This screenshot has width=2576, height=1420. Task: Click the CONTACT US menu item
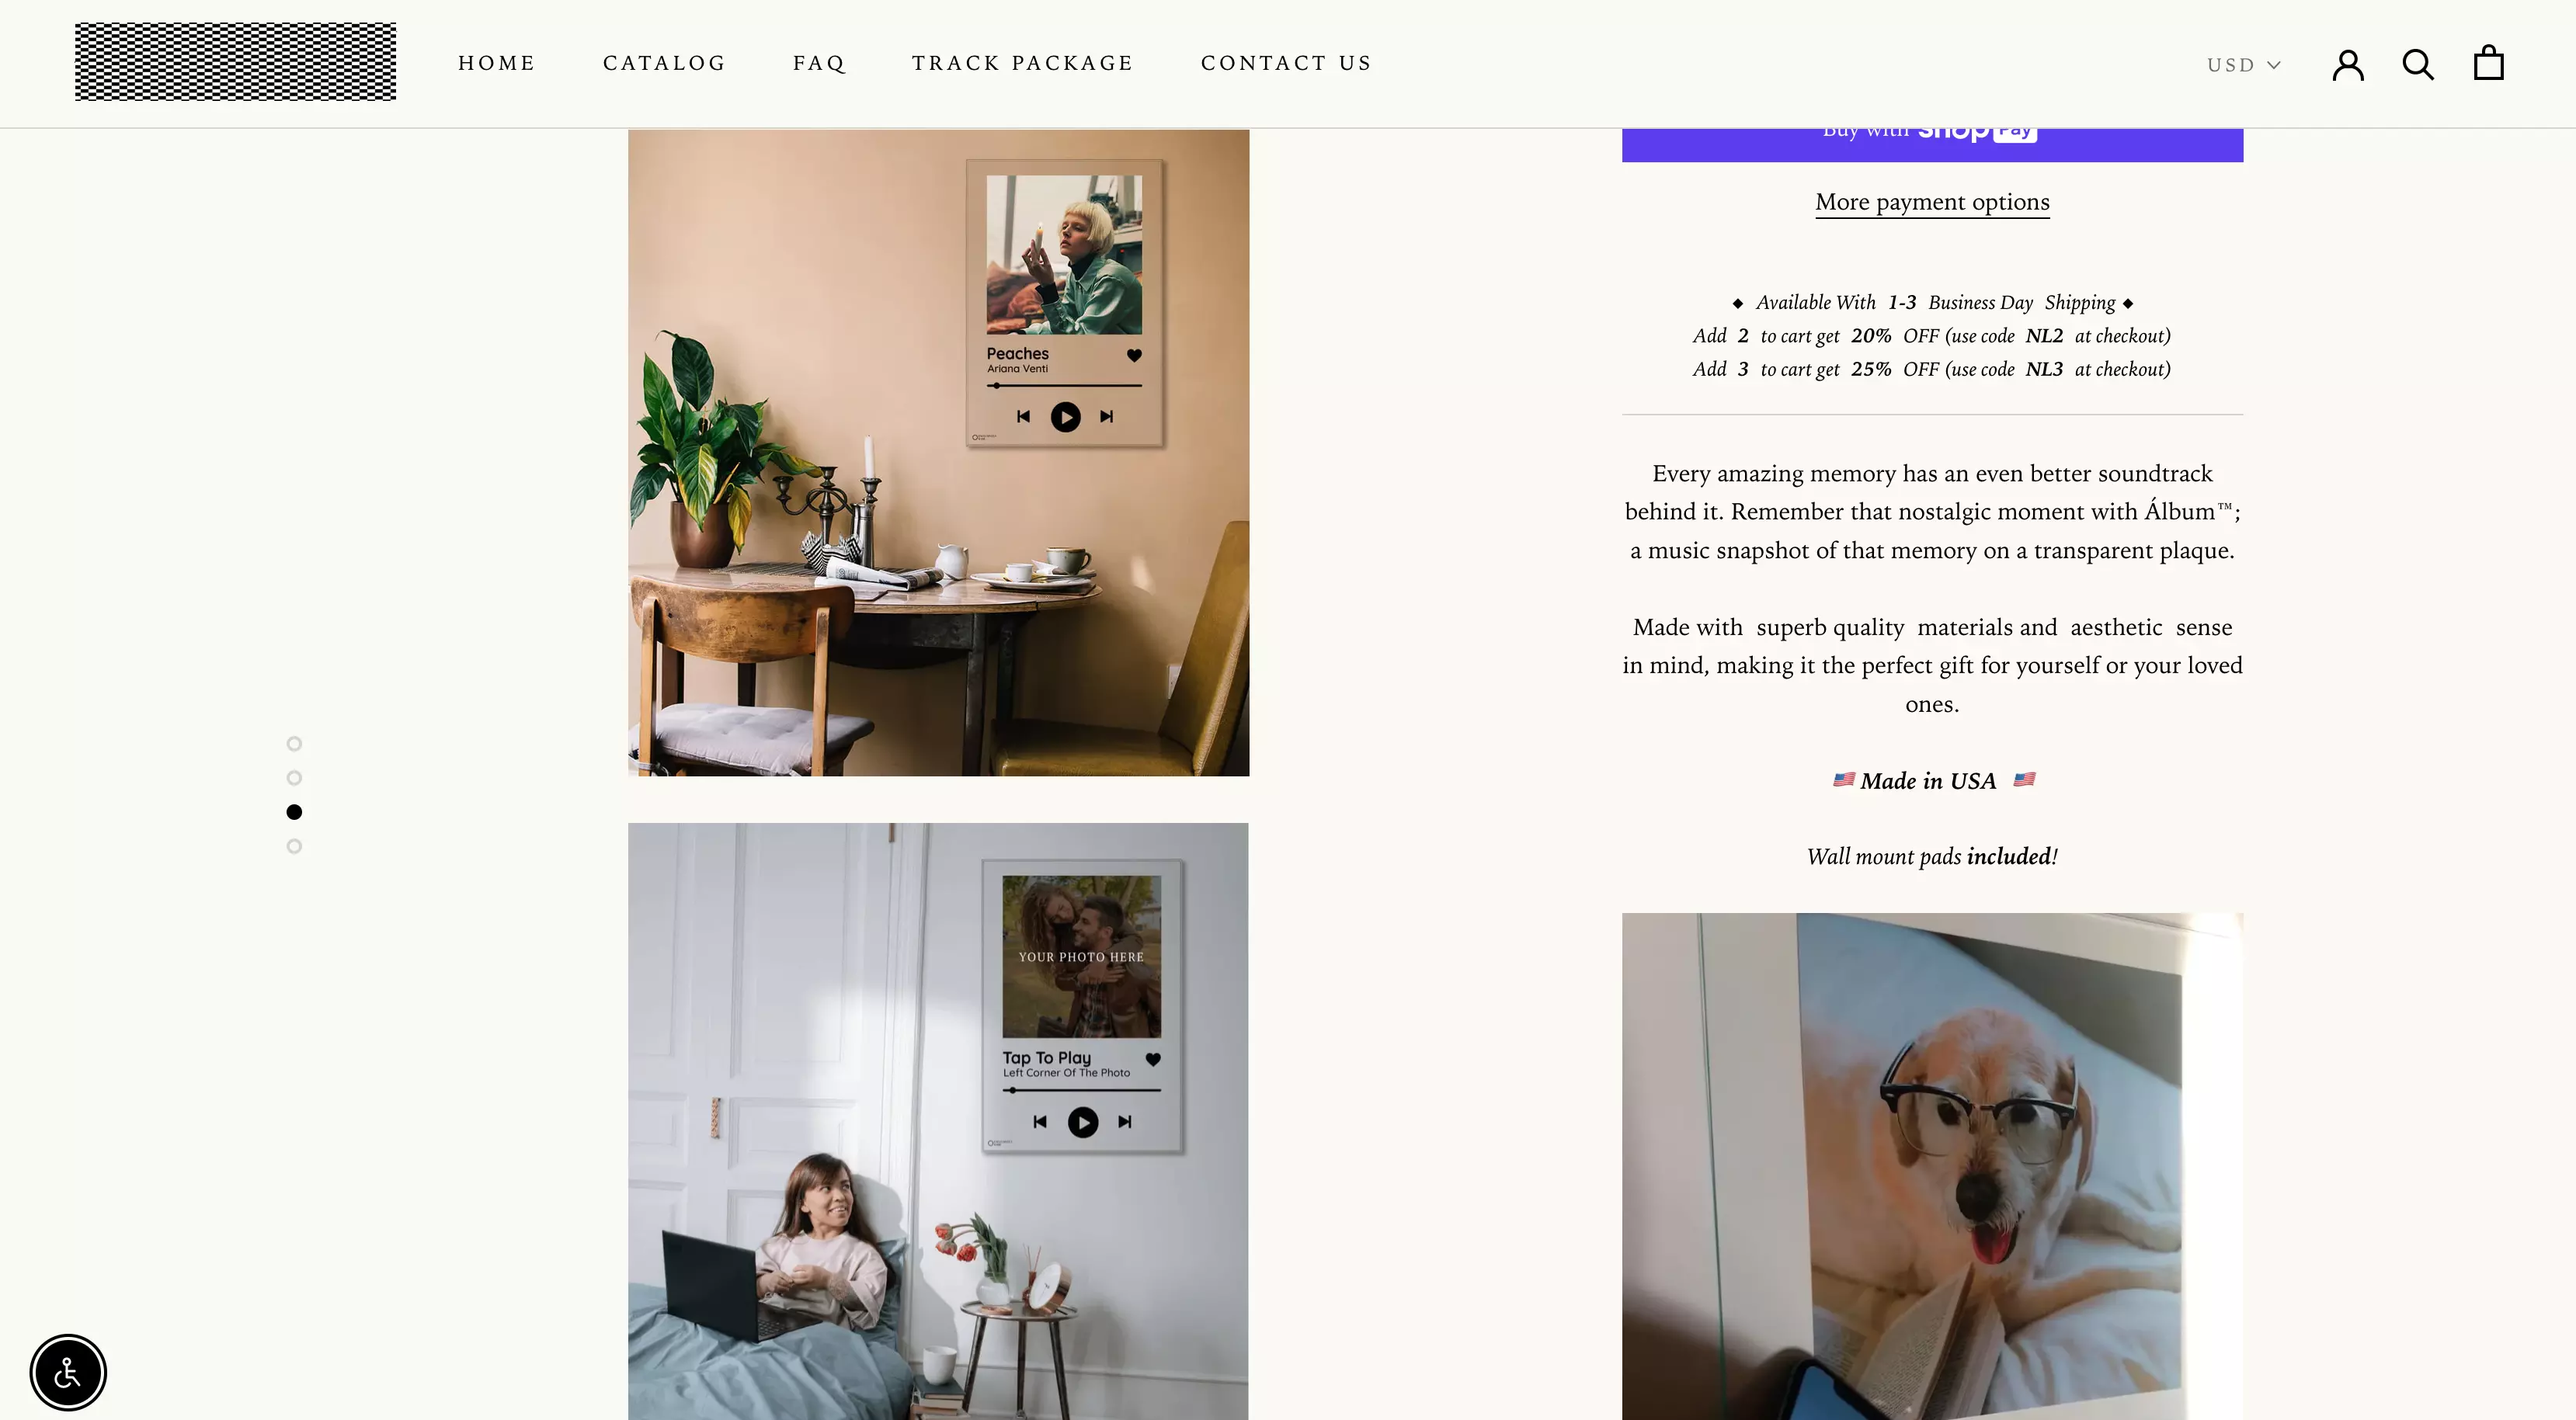click(x=1285, y=61)
